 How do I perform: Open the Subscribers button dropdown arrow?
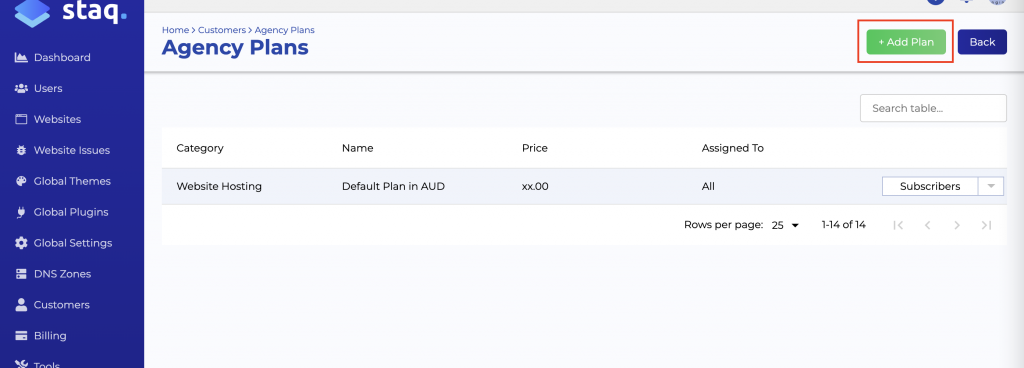[x=991, y=186]
